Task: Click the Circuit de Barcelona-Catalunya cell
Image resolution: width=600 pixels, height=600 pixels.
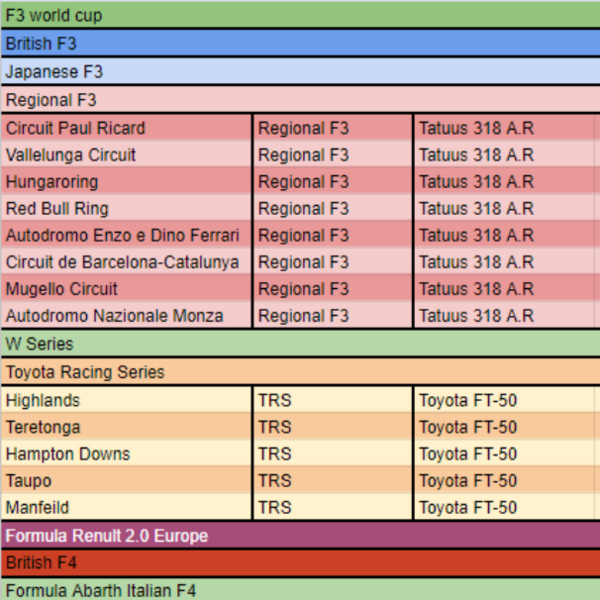Action: coord(126,262)
